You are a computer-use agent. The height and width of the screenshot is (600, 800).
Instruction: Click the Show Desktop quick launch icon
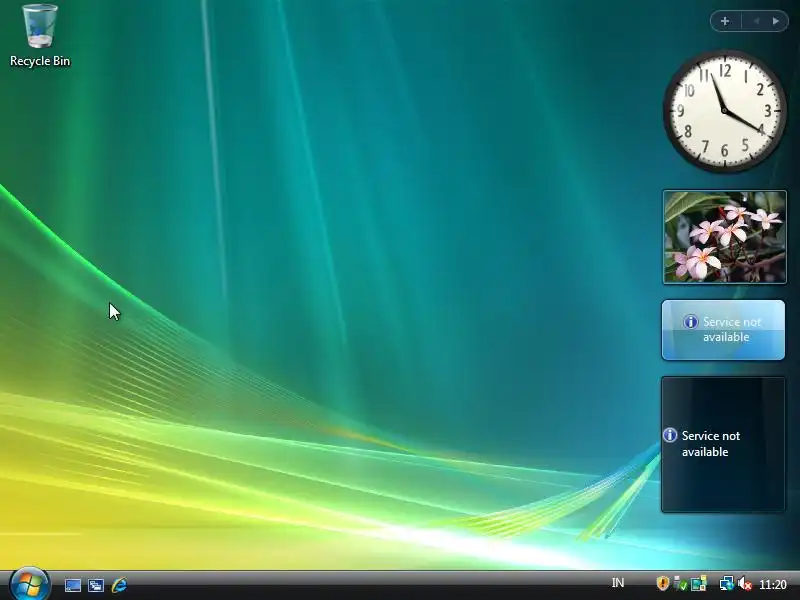pos(72,585)
